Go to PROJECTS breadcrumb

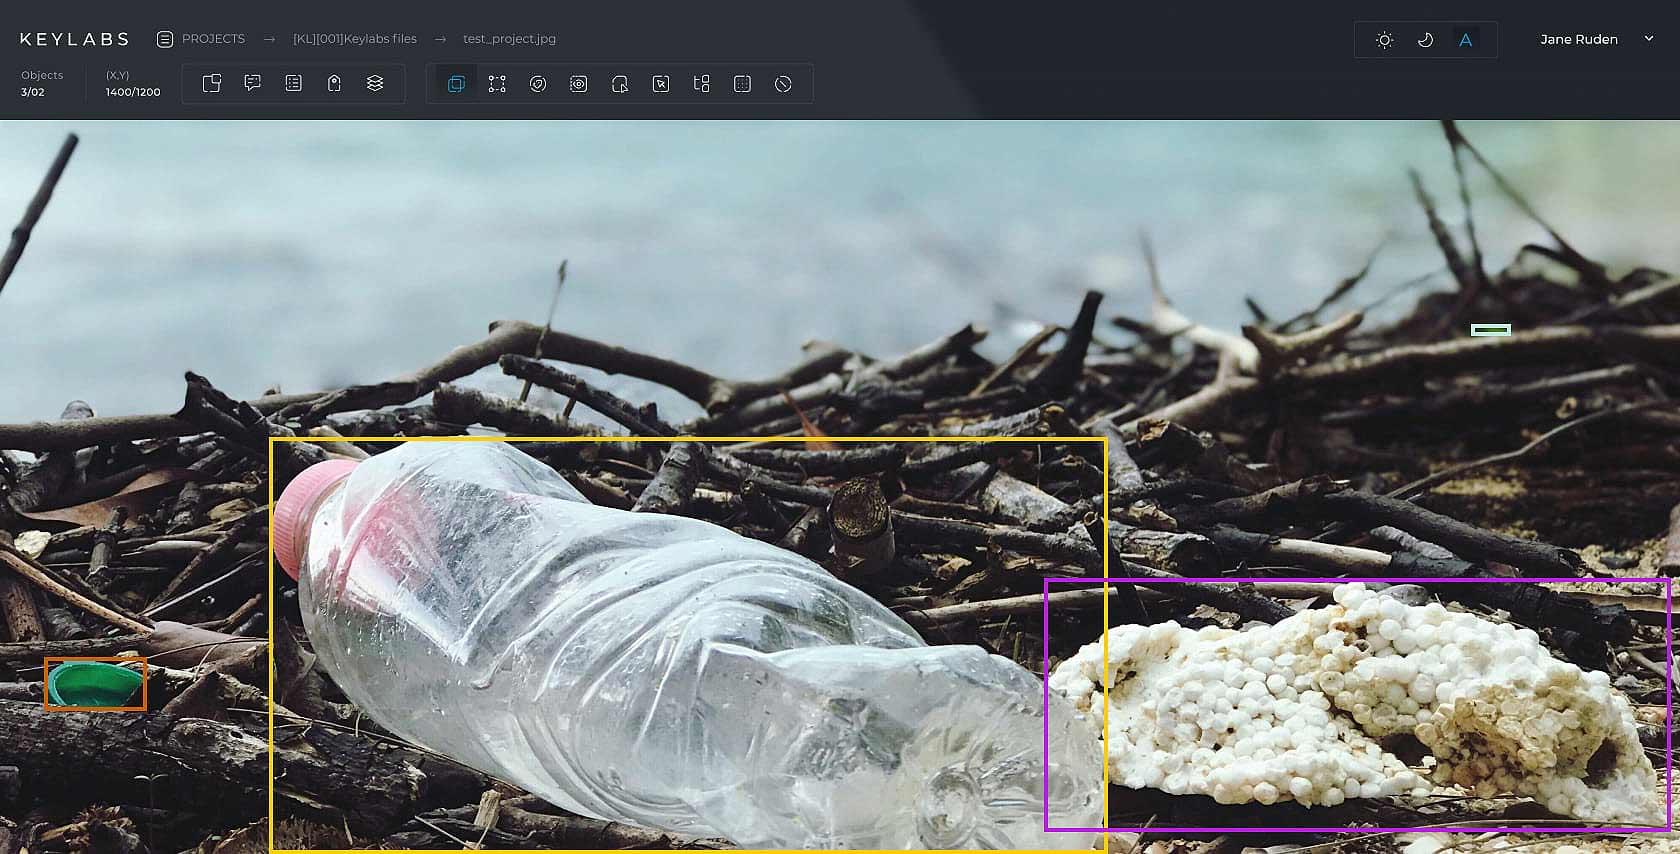(x=213, y=39)
